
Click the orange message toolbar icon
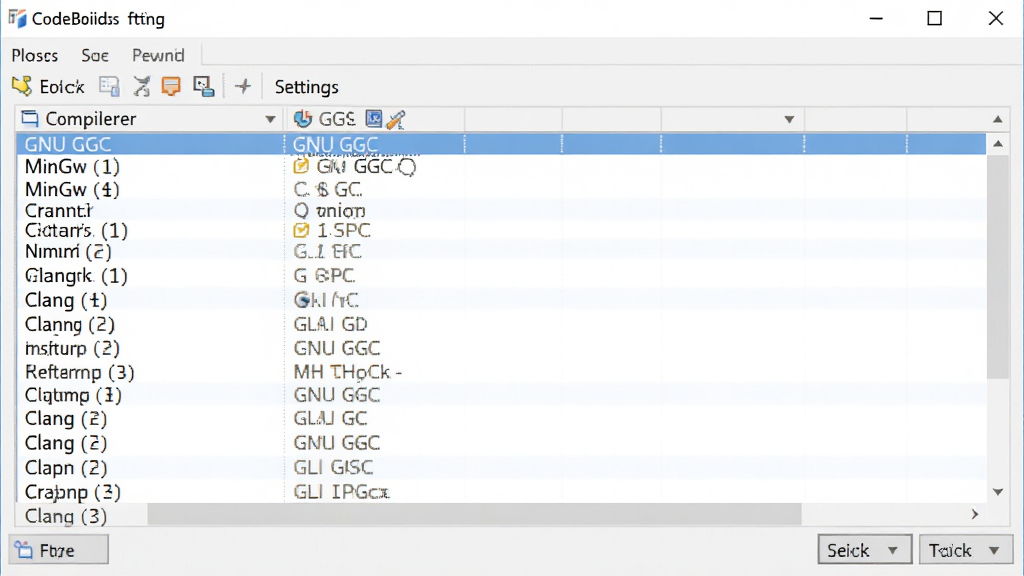coord(171,86)
